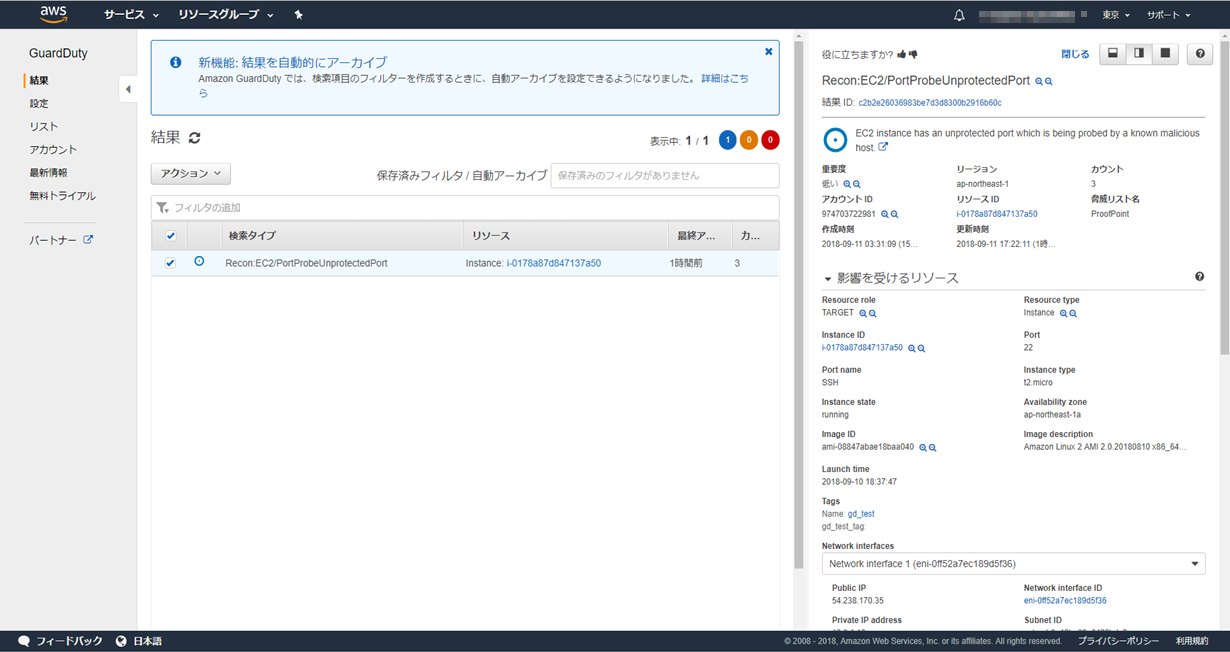1230x652 pixels.
Task: Open the アクション dropdown
Action: coord(191,174)
